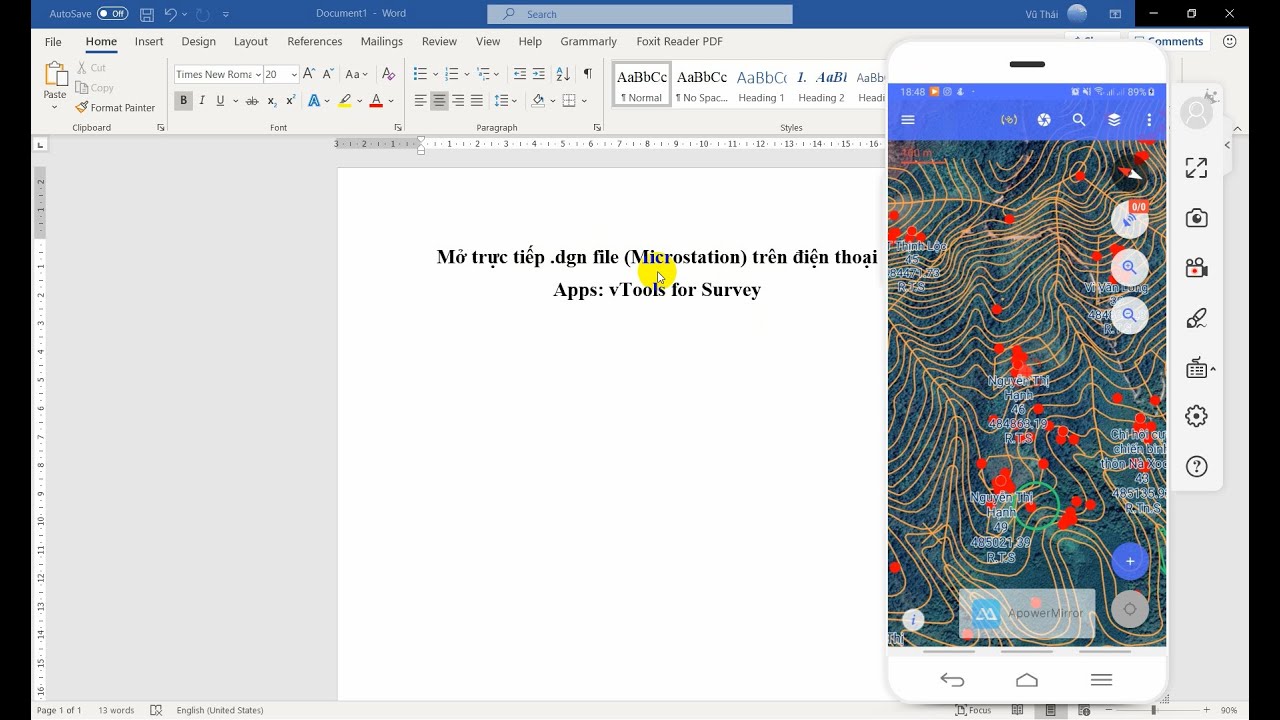This screenshot has width=1280, height=720.
Task: Take a screenshot with ApowerMirror camera icon
Action: tap(1196, 217)
